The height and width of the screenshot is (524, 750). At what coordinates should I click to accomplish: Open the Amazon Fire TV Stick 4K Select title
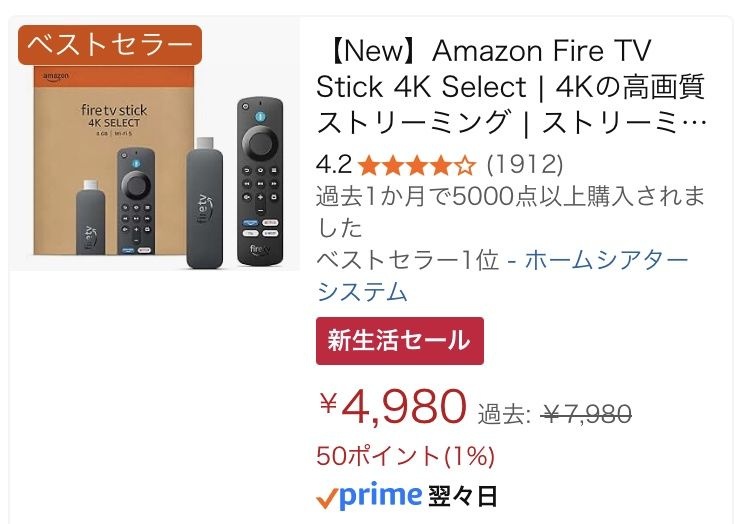point(511,86)
